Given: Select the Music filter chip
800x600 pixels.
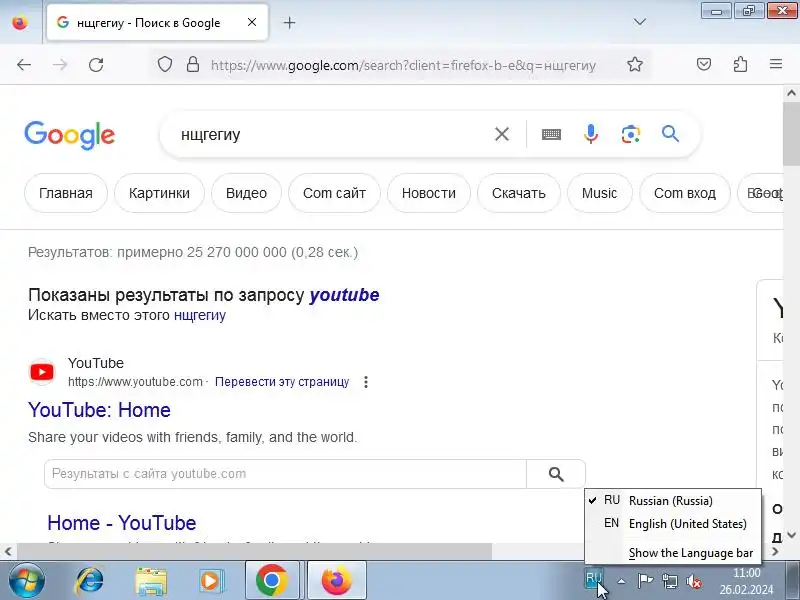Looking at the screenshot, I should pyautogui.click(x=599, y=193).
